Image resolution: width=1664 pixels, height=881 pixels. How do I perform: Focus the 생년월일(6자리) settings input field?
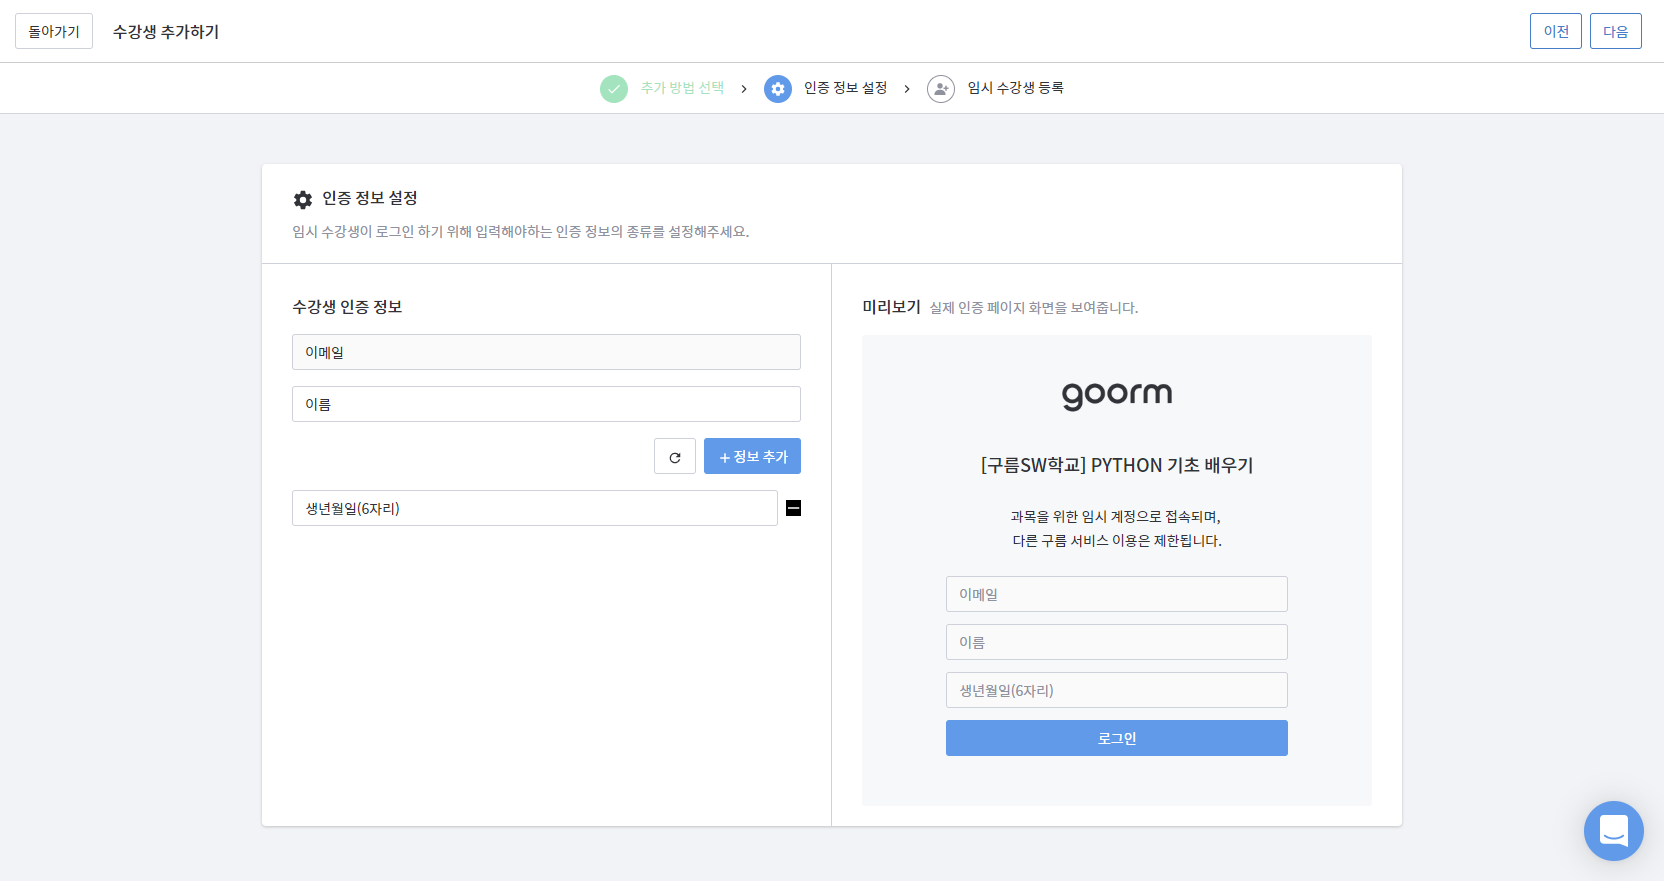pos(534,508)
